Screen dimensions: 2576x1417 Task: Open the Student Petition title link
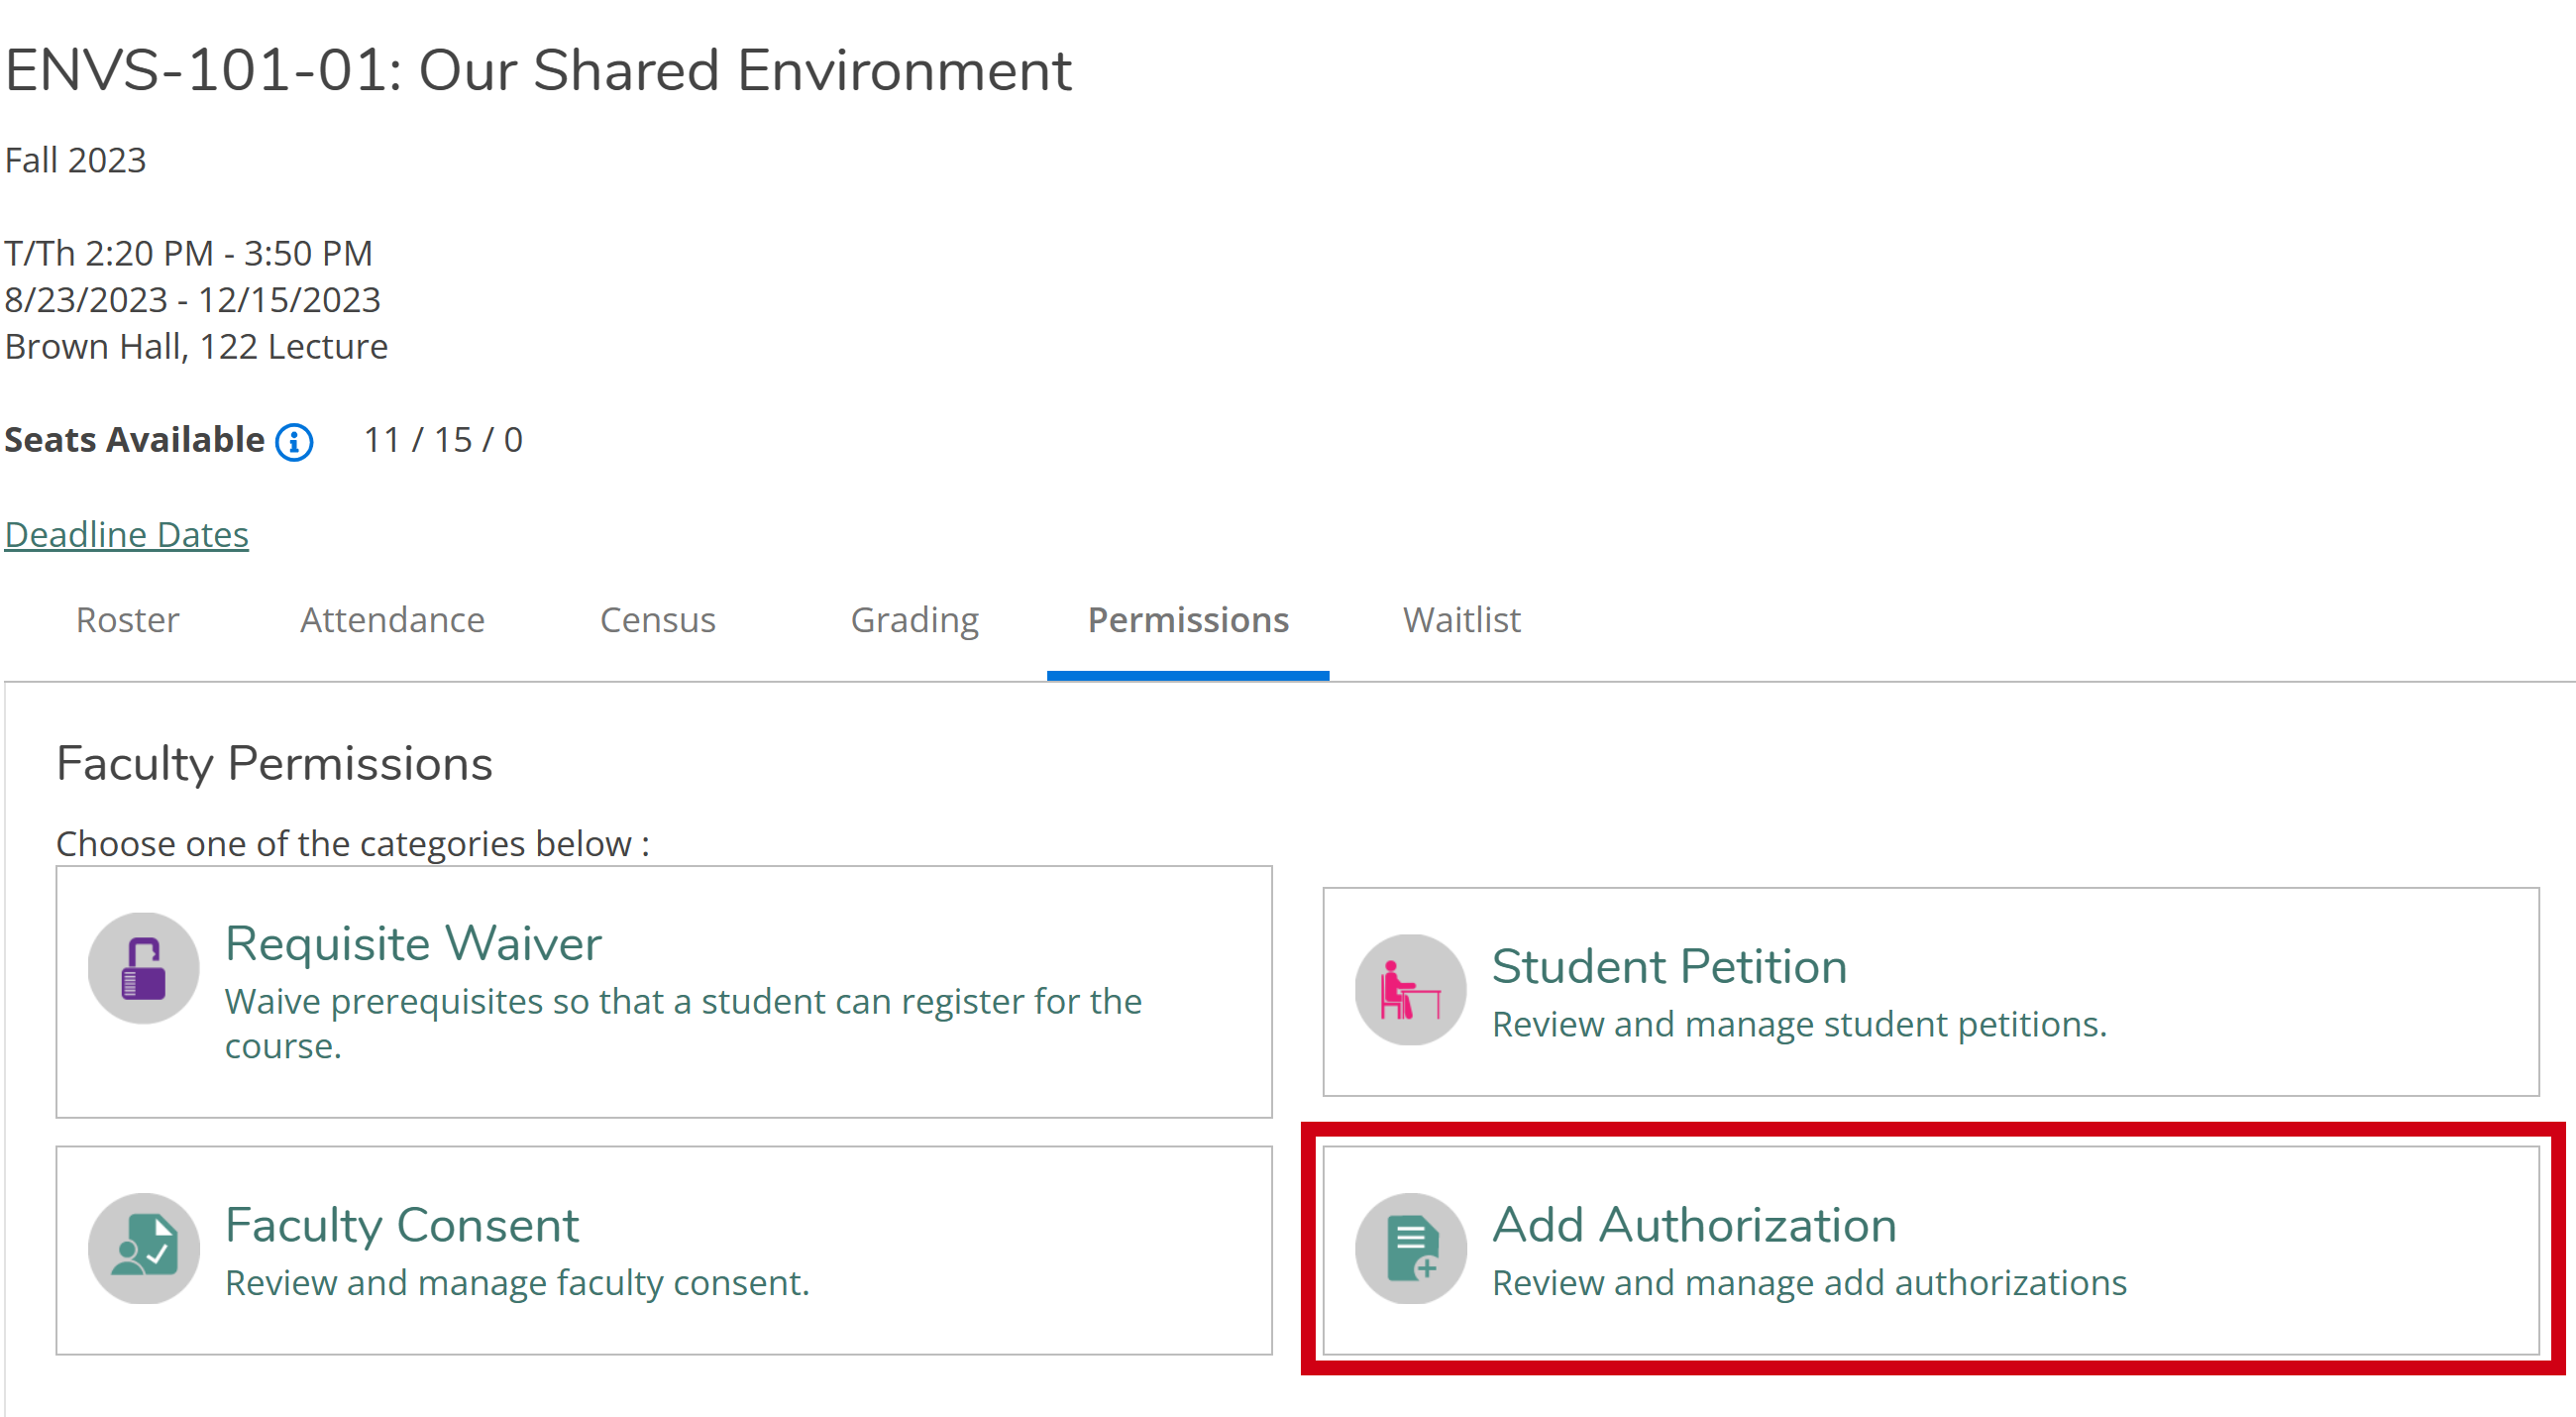(1668, 967)
